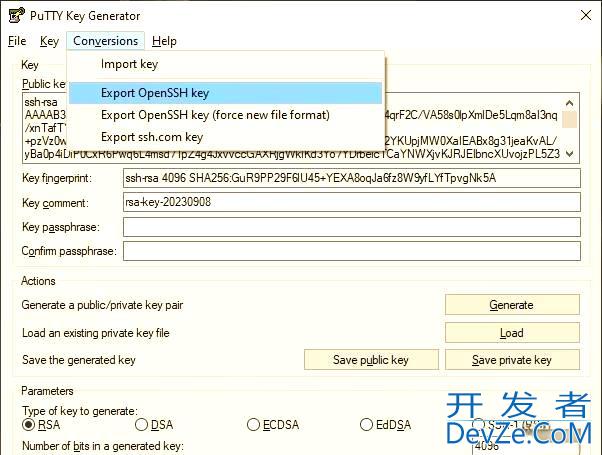Click inside the Key fingerprint field
602x455 pixels.
[352, 178]
